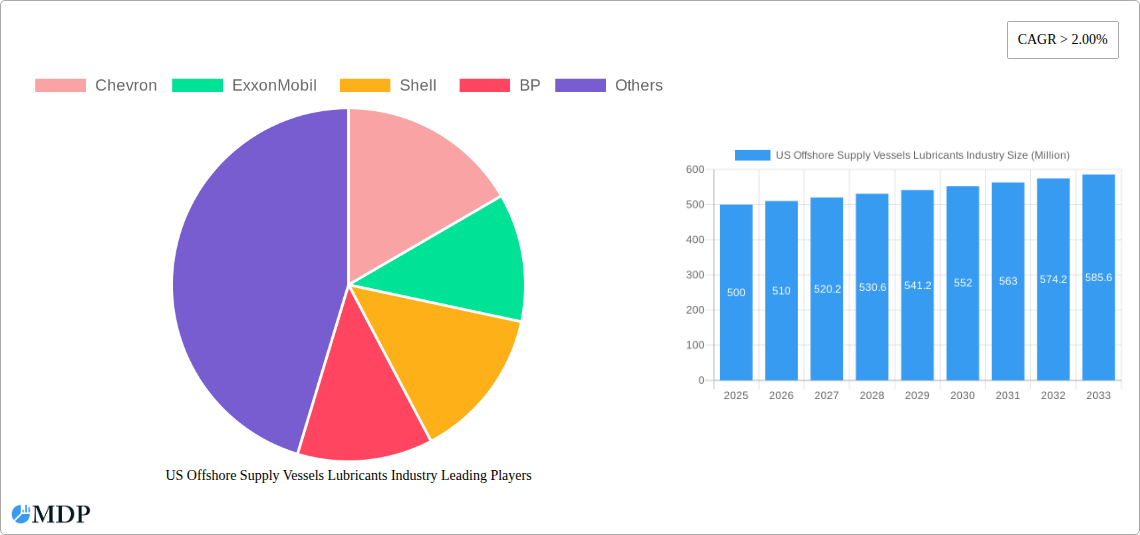Image resolution: width=1140 pixels, height=535 pixels.
Task: Click the 2031 bar labeled 563
Action: point(1008,281)
